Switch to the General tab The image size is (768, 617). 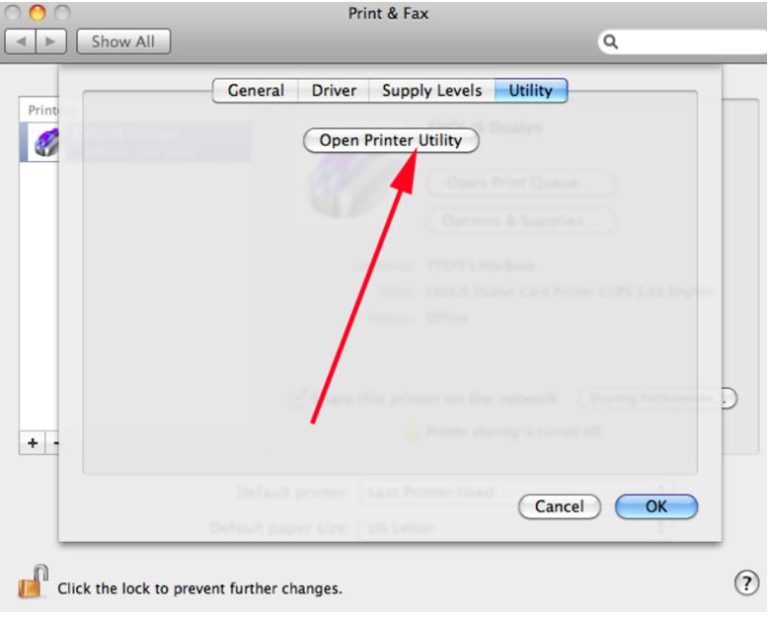point(256,91)
